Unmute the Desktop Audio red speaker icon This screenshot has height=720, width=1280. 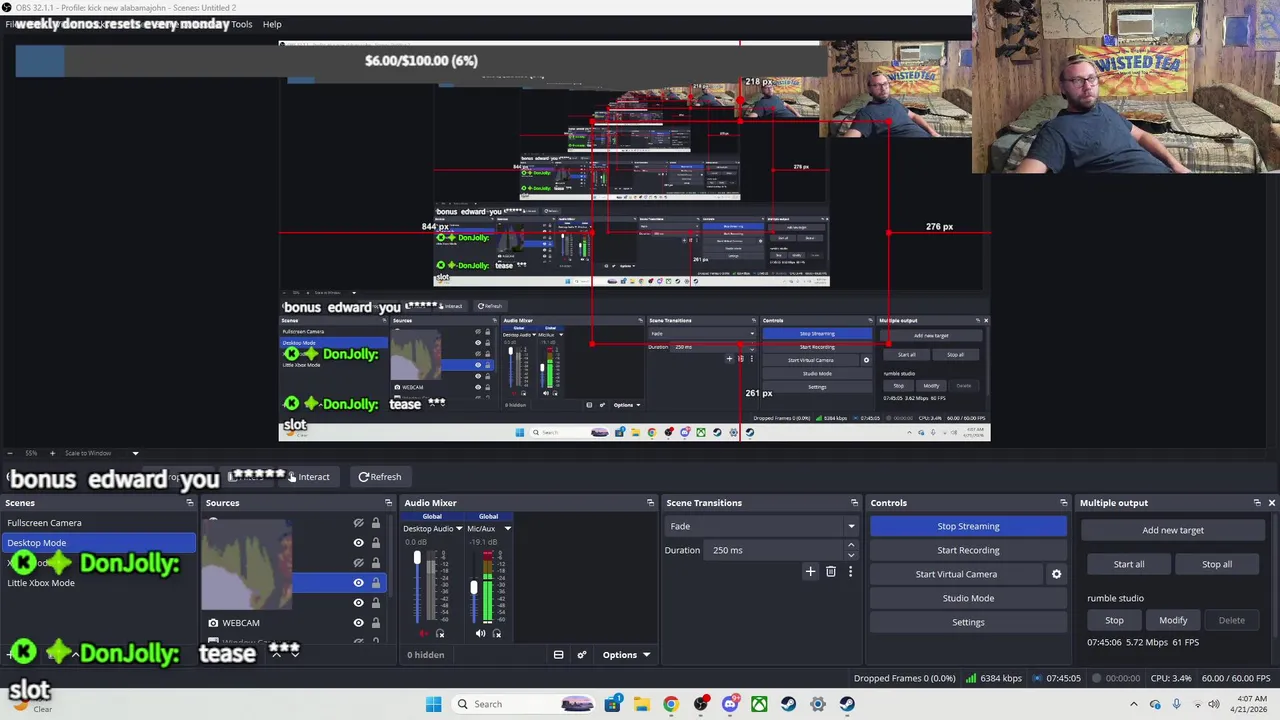(x=422, y=633)
